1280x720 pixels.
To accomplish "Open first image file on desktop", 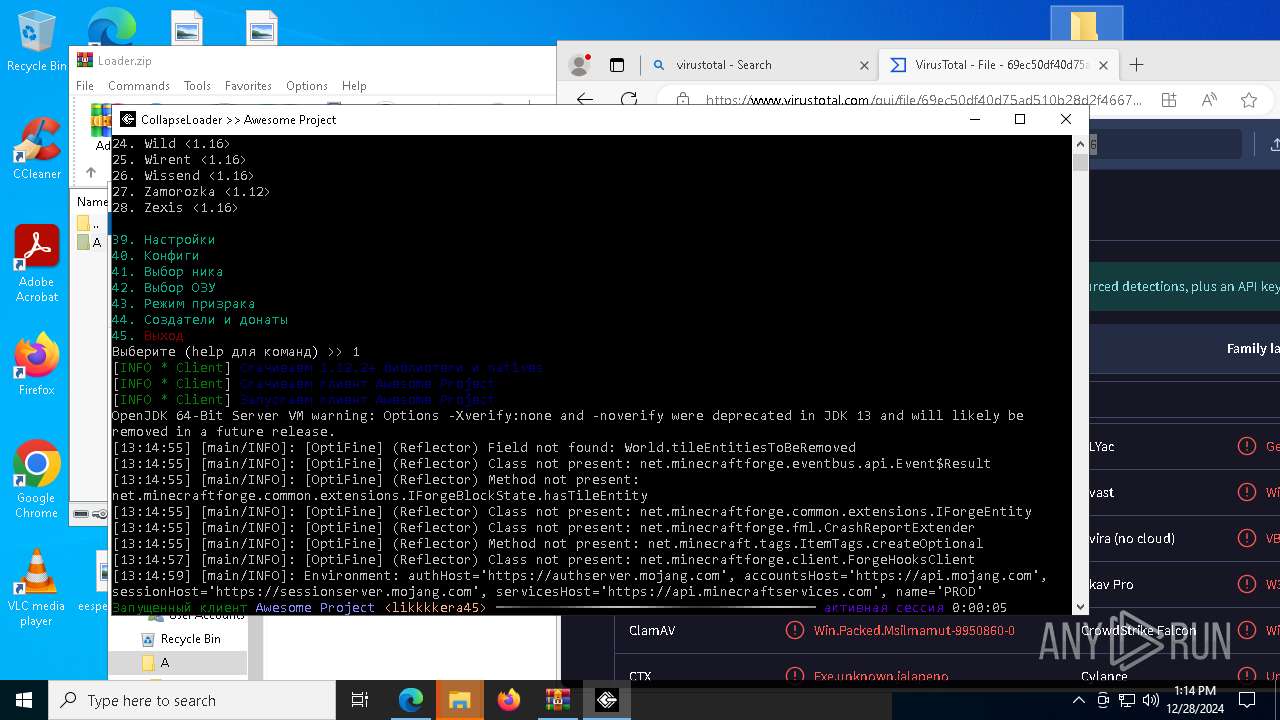I will click(186, 28).
